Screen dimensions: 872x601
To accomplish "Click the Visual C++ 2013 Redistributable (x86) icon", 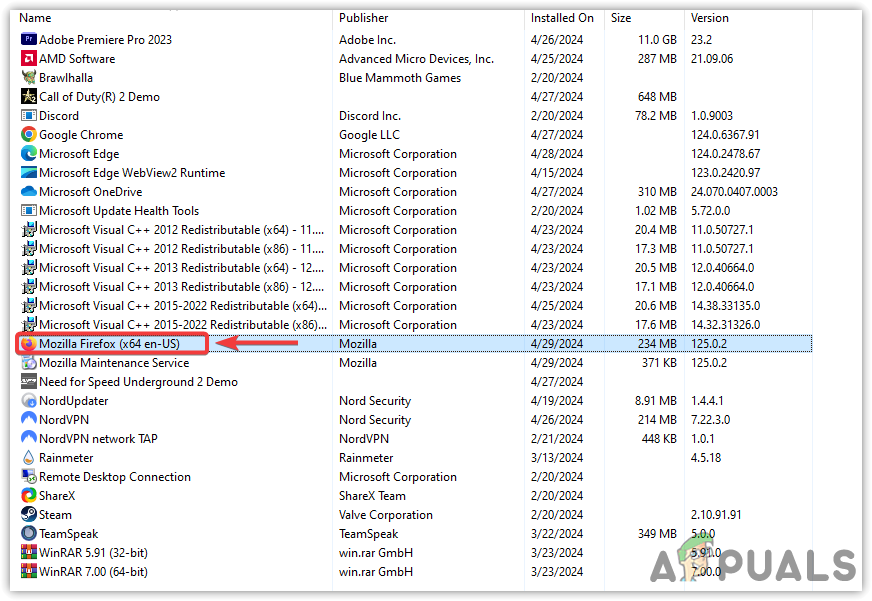I will pos(29,286).
